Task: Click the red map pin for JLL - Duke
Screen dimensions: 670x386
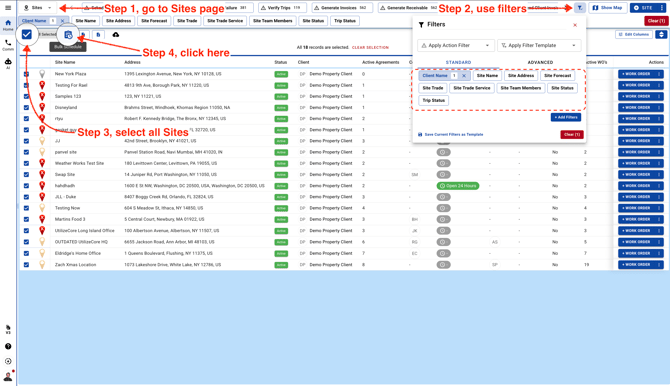Action: tap(42, 197)
